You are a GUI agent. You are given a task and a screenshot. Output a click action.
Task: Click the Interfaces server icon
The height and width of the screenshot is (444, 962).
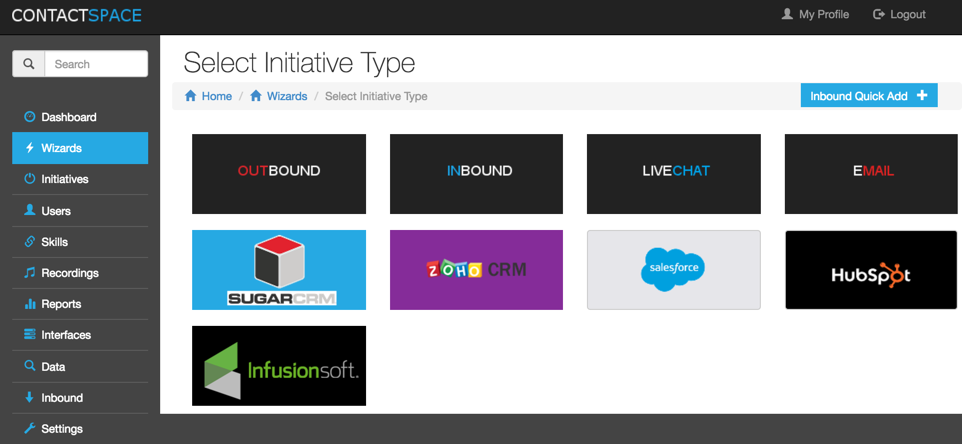pos(29,335)
